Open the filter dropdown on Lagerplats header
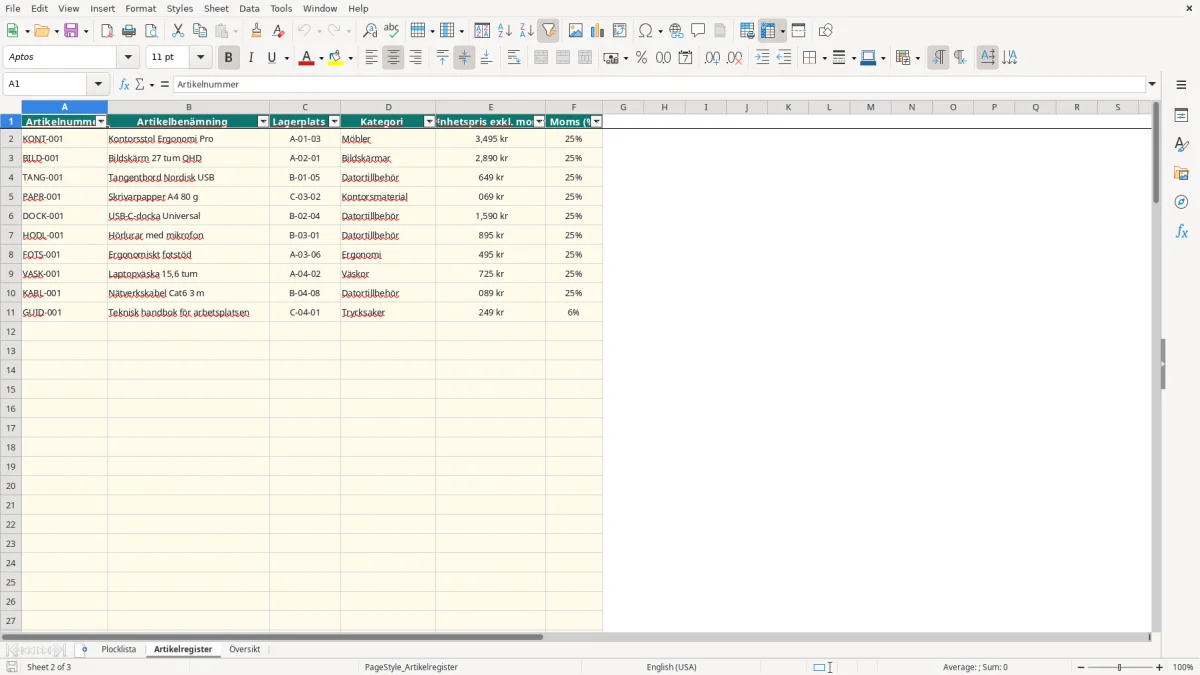This screenshot has width=1200, height=675. click(334, 122)
